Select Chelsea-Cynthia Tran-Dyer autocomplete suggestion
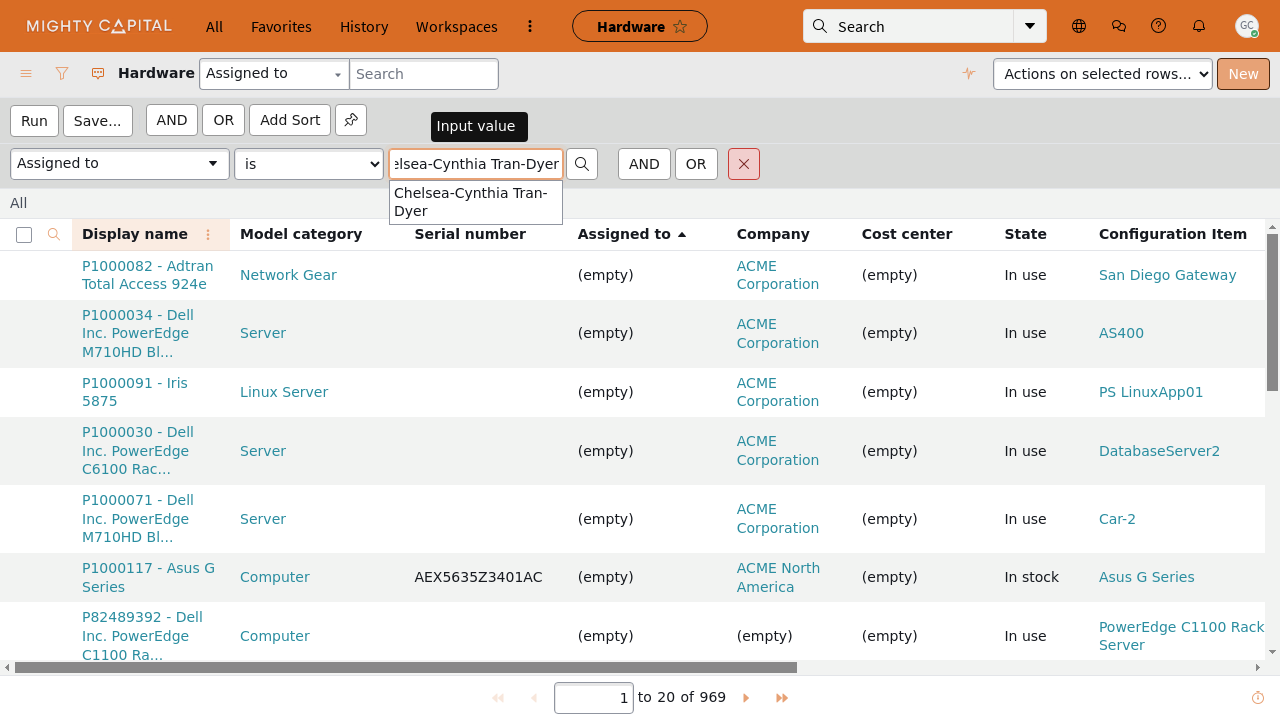Screen dimensions: 1280x720 coord(476,202)
